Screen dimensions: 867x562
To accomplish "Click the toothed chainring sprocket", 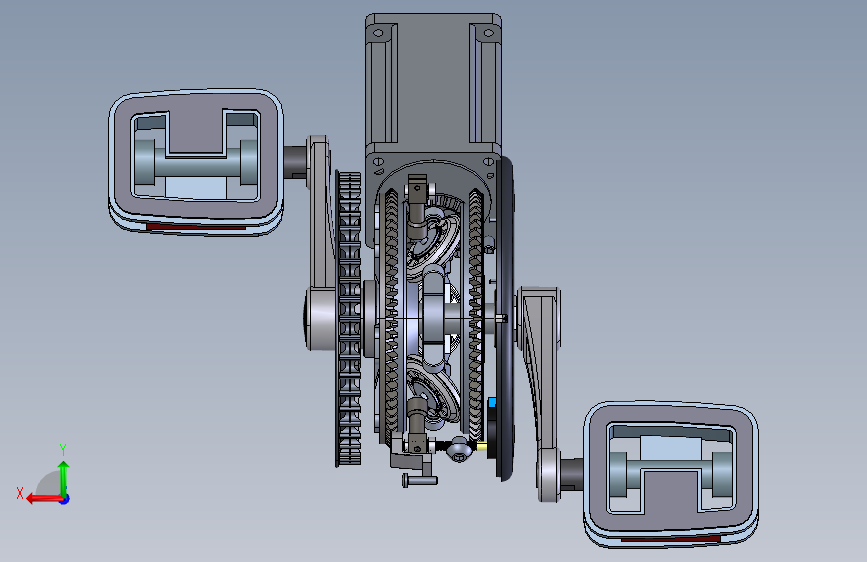I will tap(348, 319).
